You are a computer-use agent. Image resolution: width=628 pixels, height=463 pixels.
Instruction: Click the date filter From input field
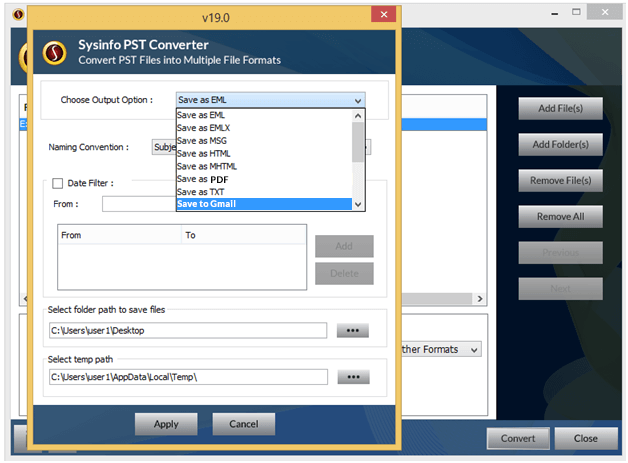click(139, 204)
